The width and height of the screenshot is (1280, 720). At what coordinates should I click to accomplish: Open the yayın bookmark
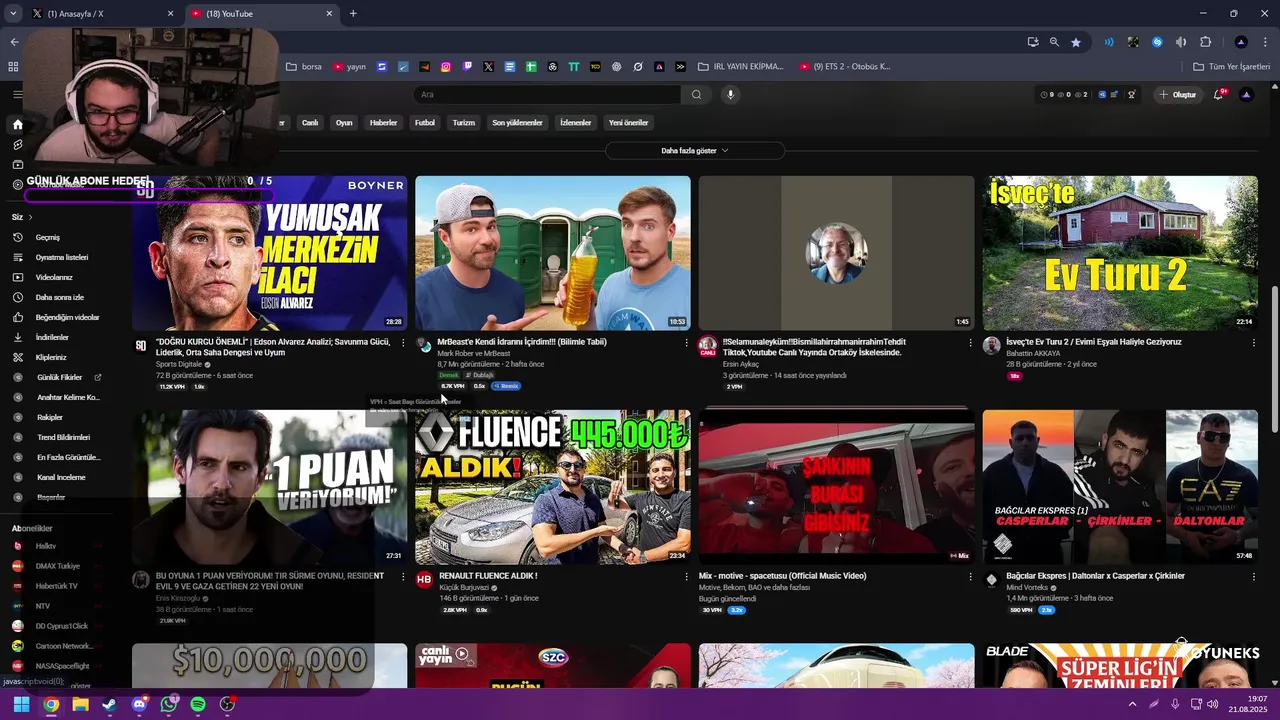coord(350,67)
